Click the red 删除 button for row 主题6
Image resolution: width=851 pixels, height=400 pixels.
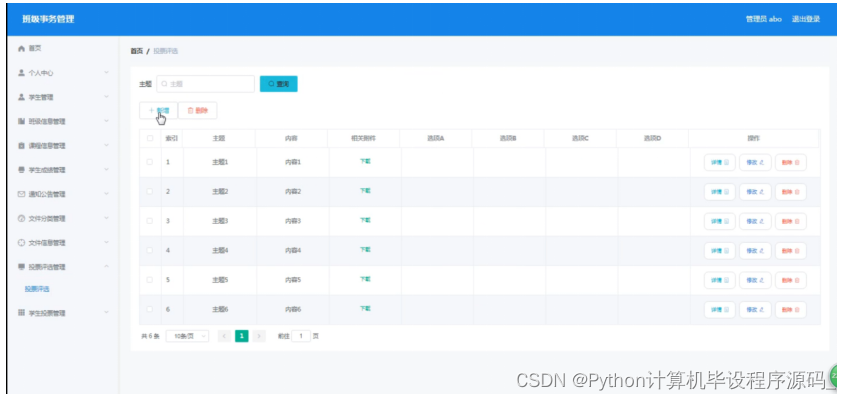(790, 309)
